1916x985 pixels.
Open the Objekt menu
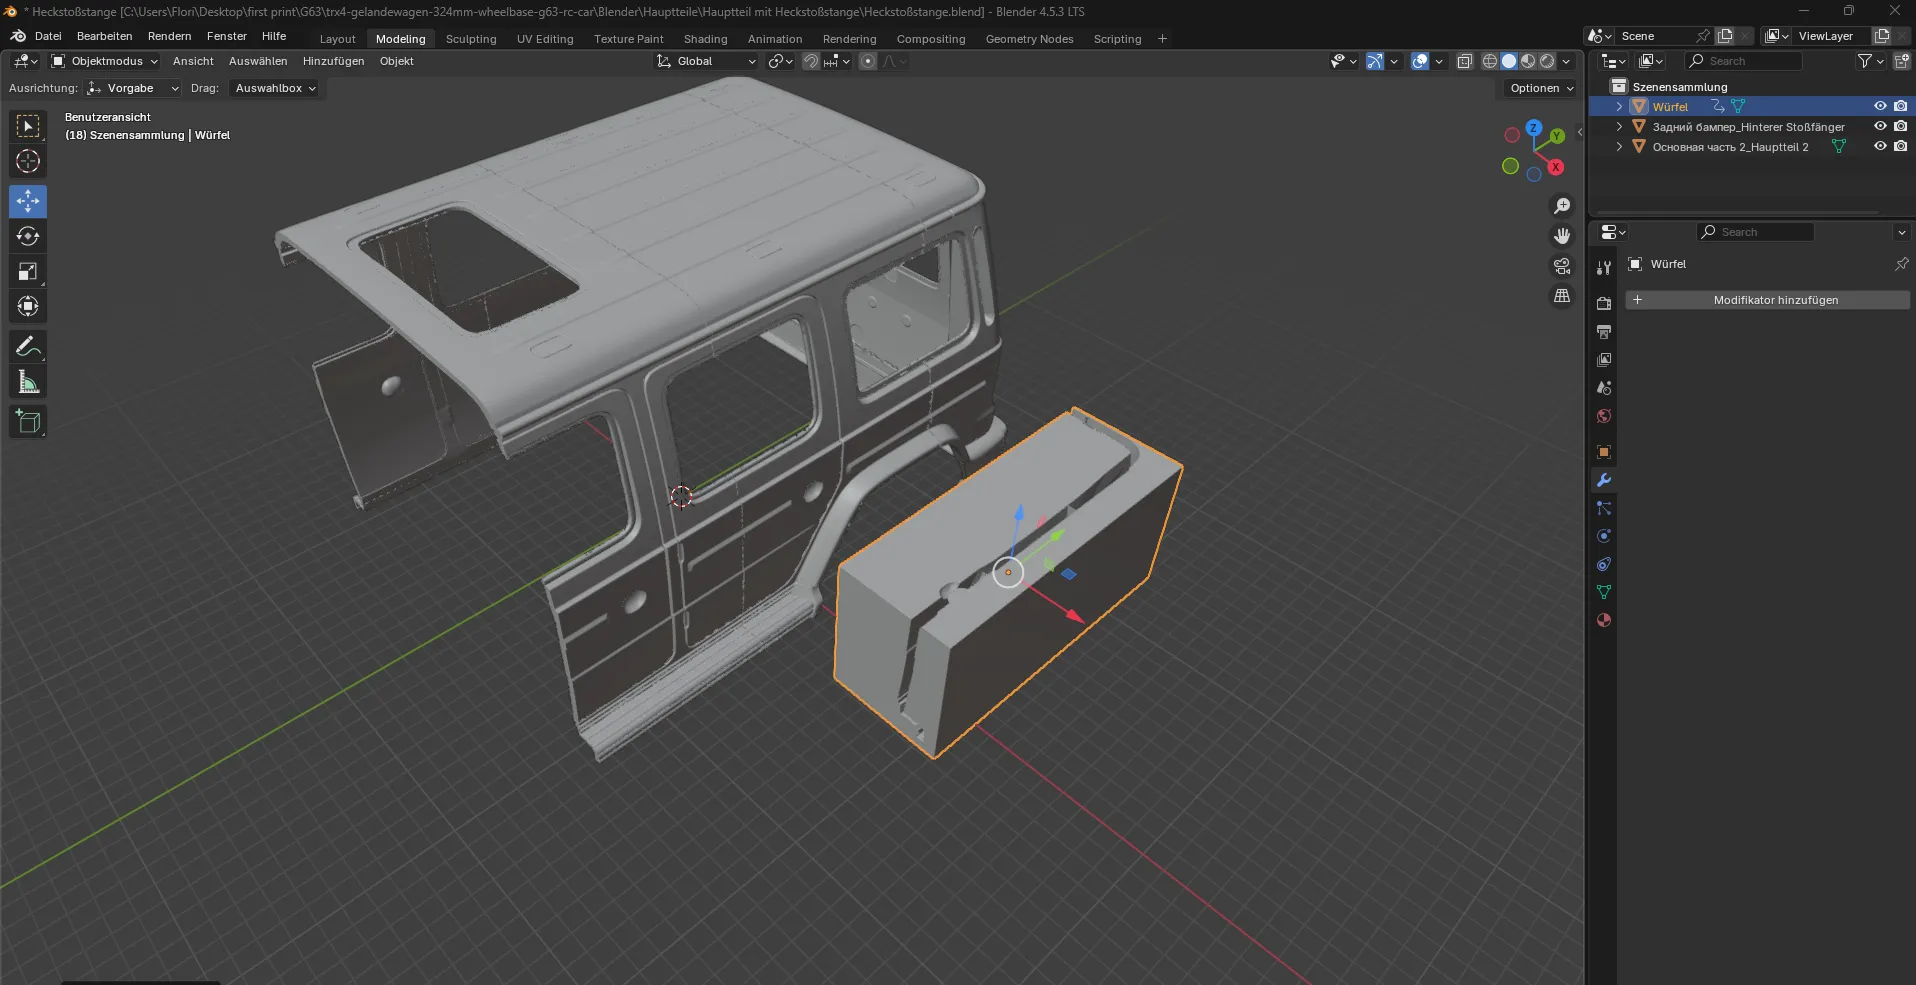[x=397, y=61]
